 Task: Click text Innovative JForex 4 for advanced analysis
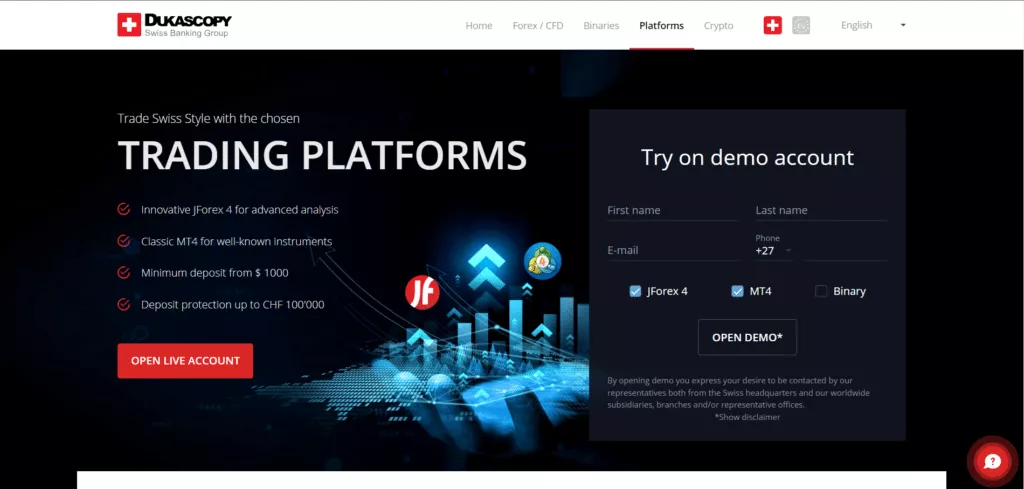pyautogui.click(x=240, y=210)
